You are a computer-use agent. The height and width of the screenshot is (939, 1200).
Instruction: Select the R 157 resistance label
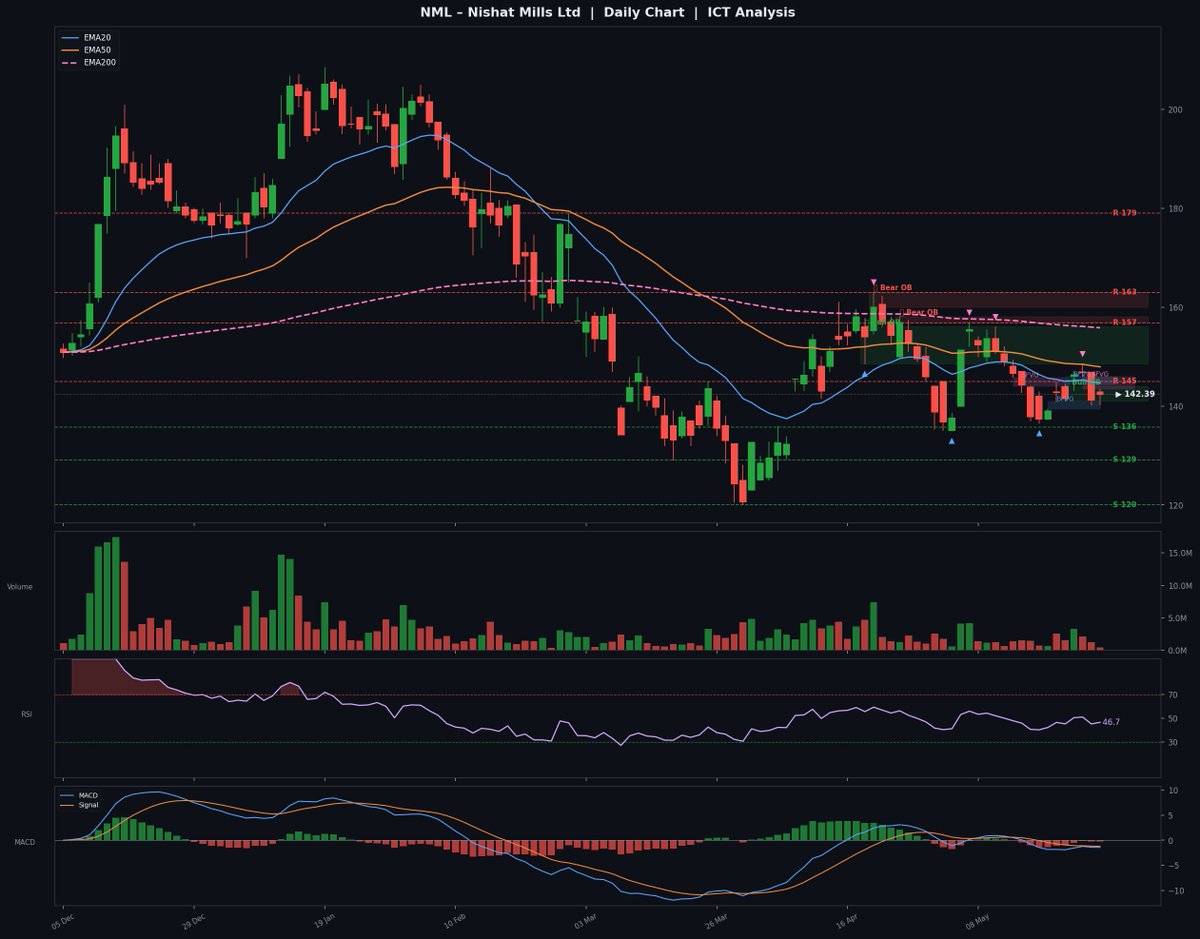click(x=1124, y=322)
